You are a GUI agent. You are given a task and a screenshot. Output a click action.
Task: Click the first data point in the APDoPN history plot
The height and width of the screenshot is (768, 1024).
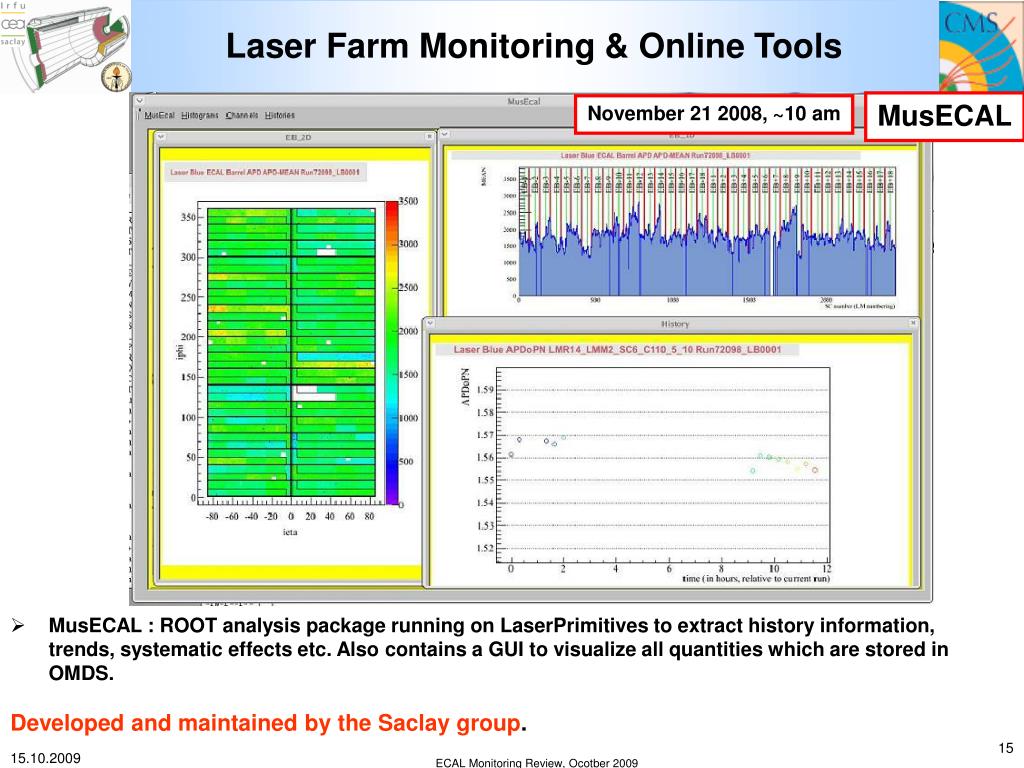click(x=511, y=455)
